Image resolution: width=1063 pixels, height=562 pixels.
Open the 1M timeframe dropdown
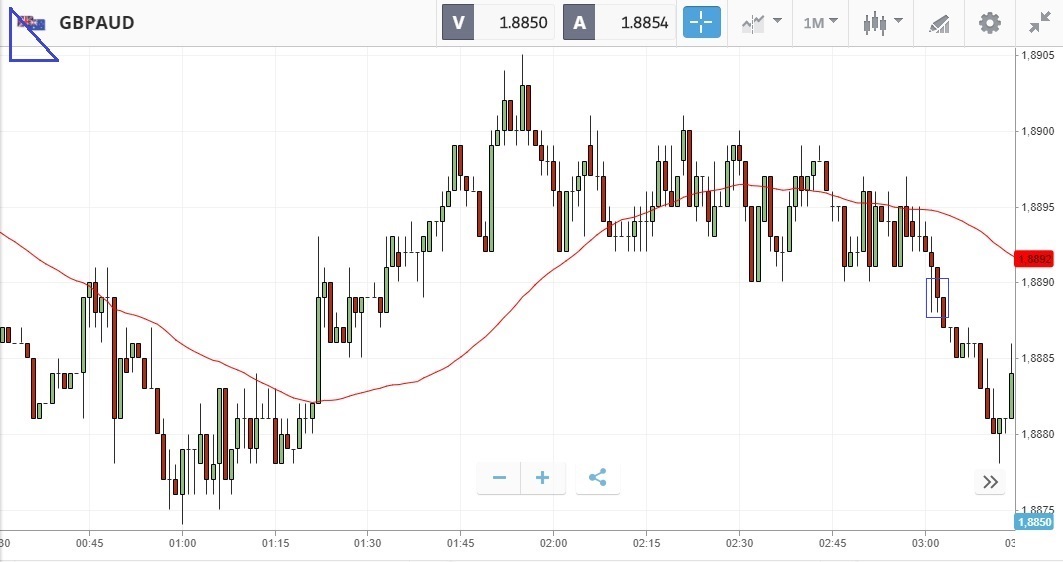[821, 22]
